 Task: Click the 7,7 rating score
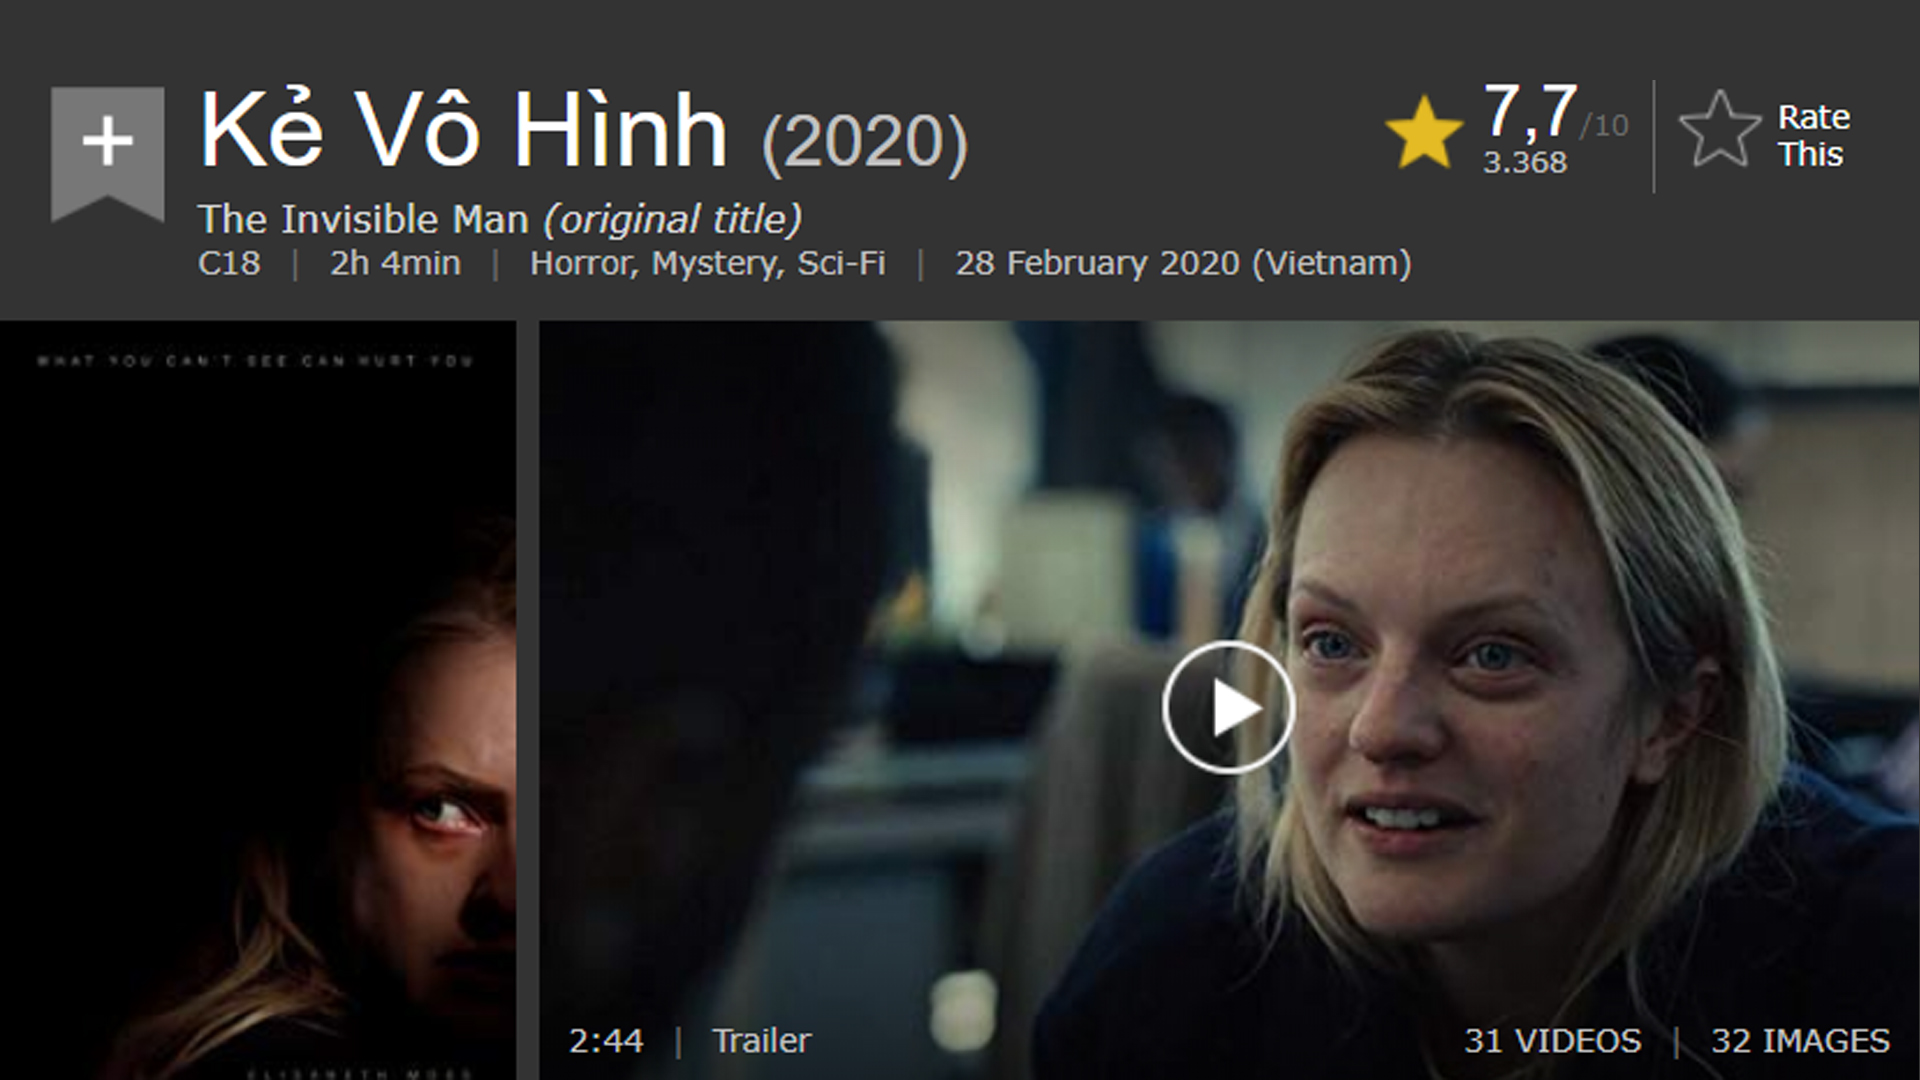pos(1530,110)
